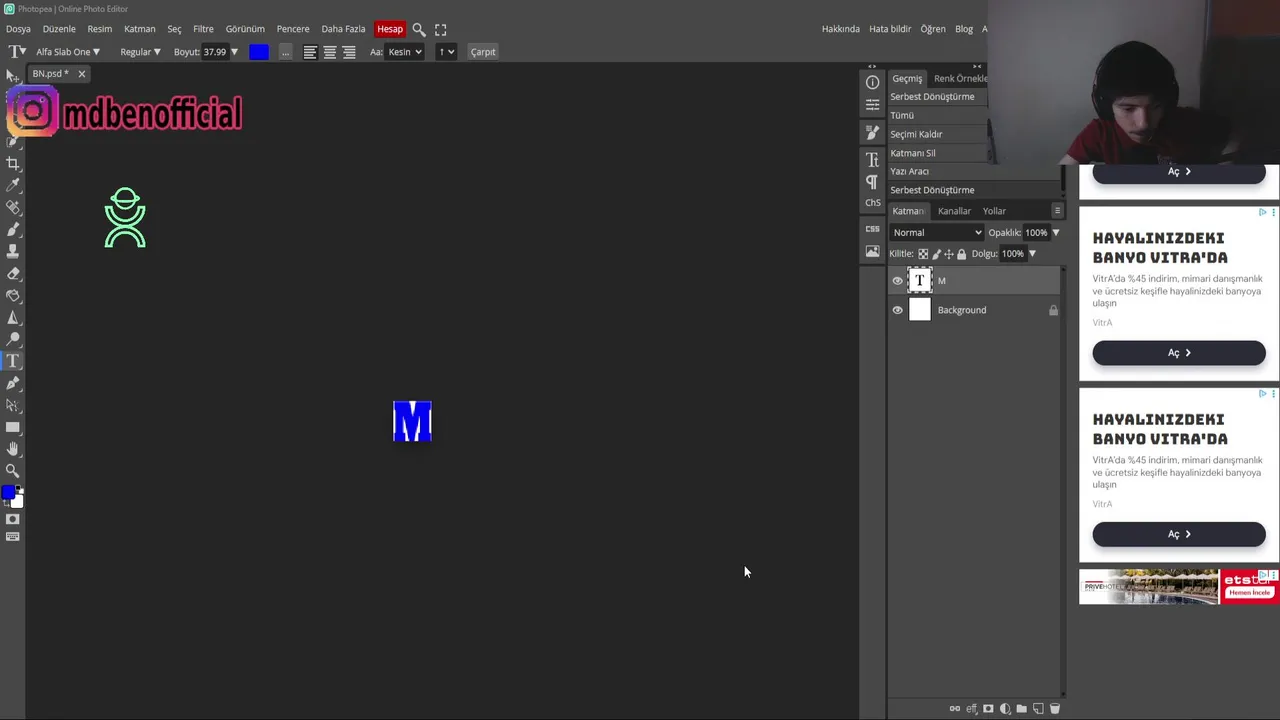Open the Paragraph panel icon

873,181
